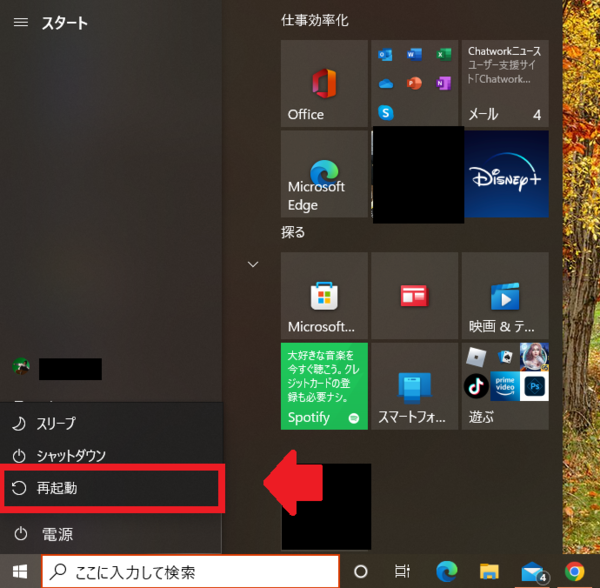Screen dimensions: 600x588
Task: Open Photoshop icon in the 遊ぶ folder tile
Action: 534,386
